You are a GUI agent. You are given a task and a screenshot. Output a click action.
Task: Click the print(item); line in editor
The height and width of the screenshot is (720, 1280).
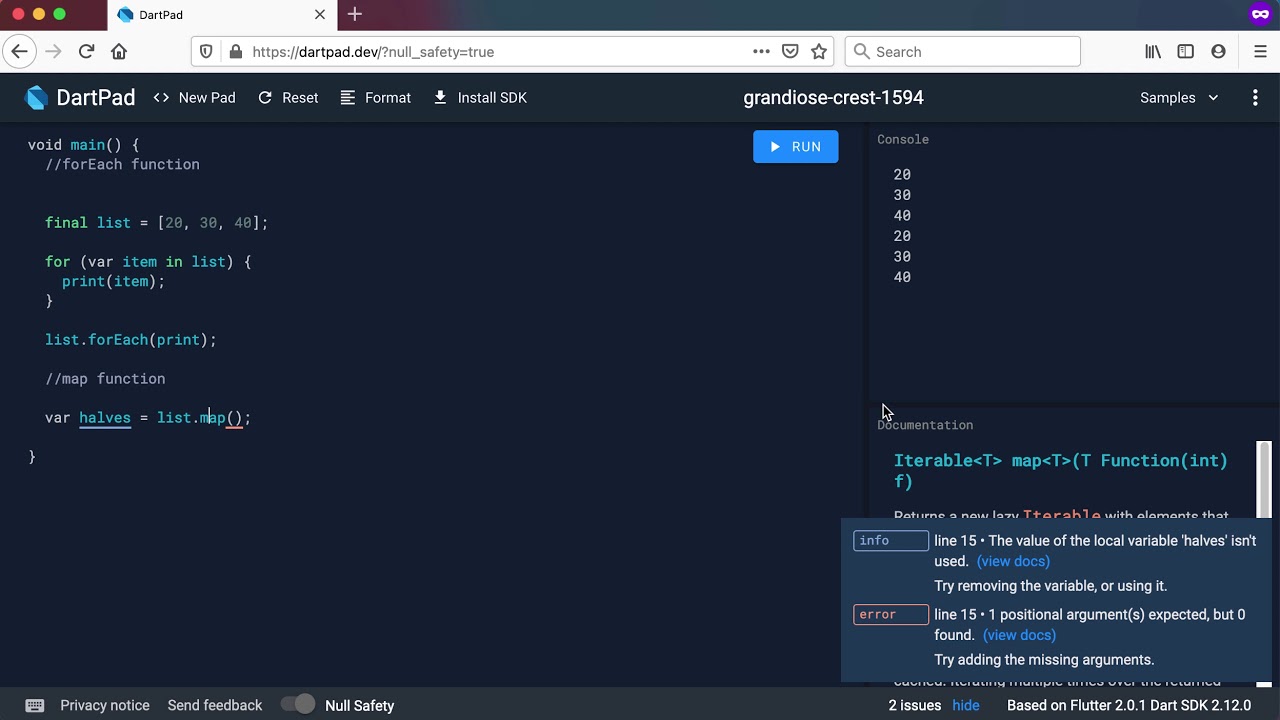pos(113,282)
